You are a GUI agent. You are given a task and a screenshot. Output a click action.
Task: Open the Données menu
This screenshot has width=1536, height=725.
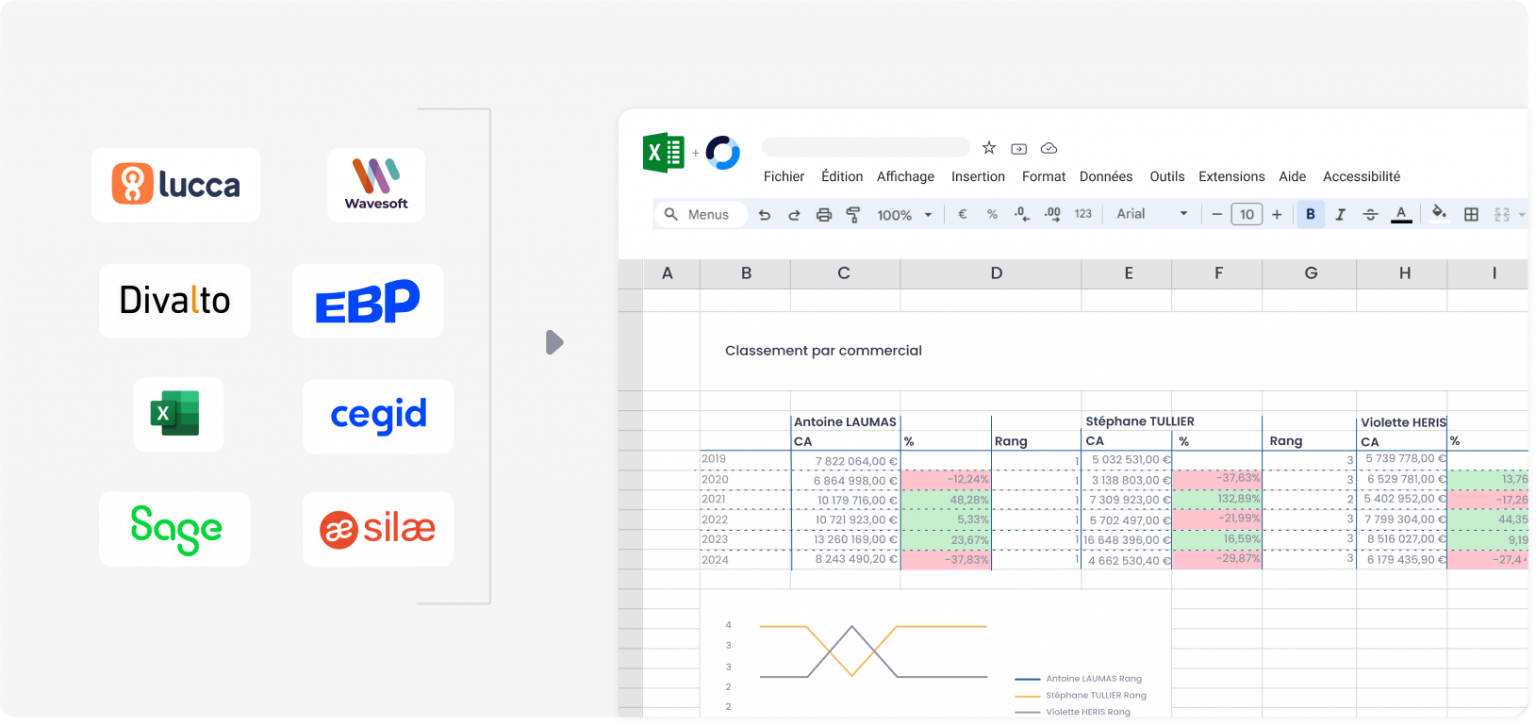tap(1106, 176)
